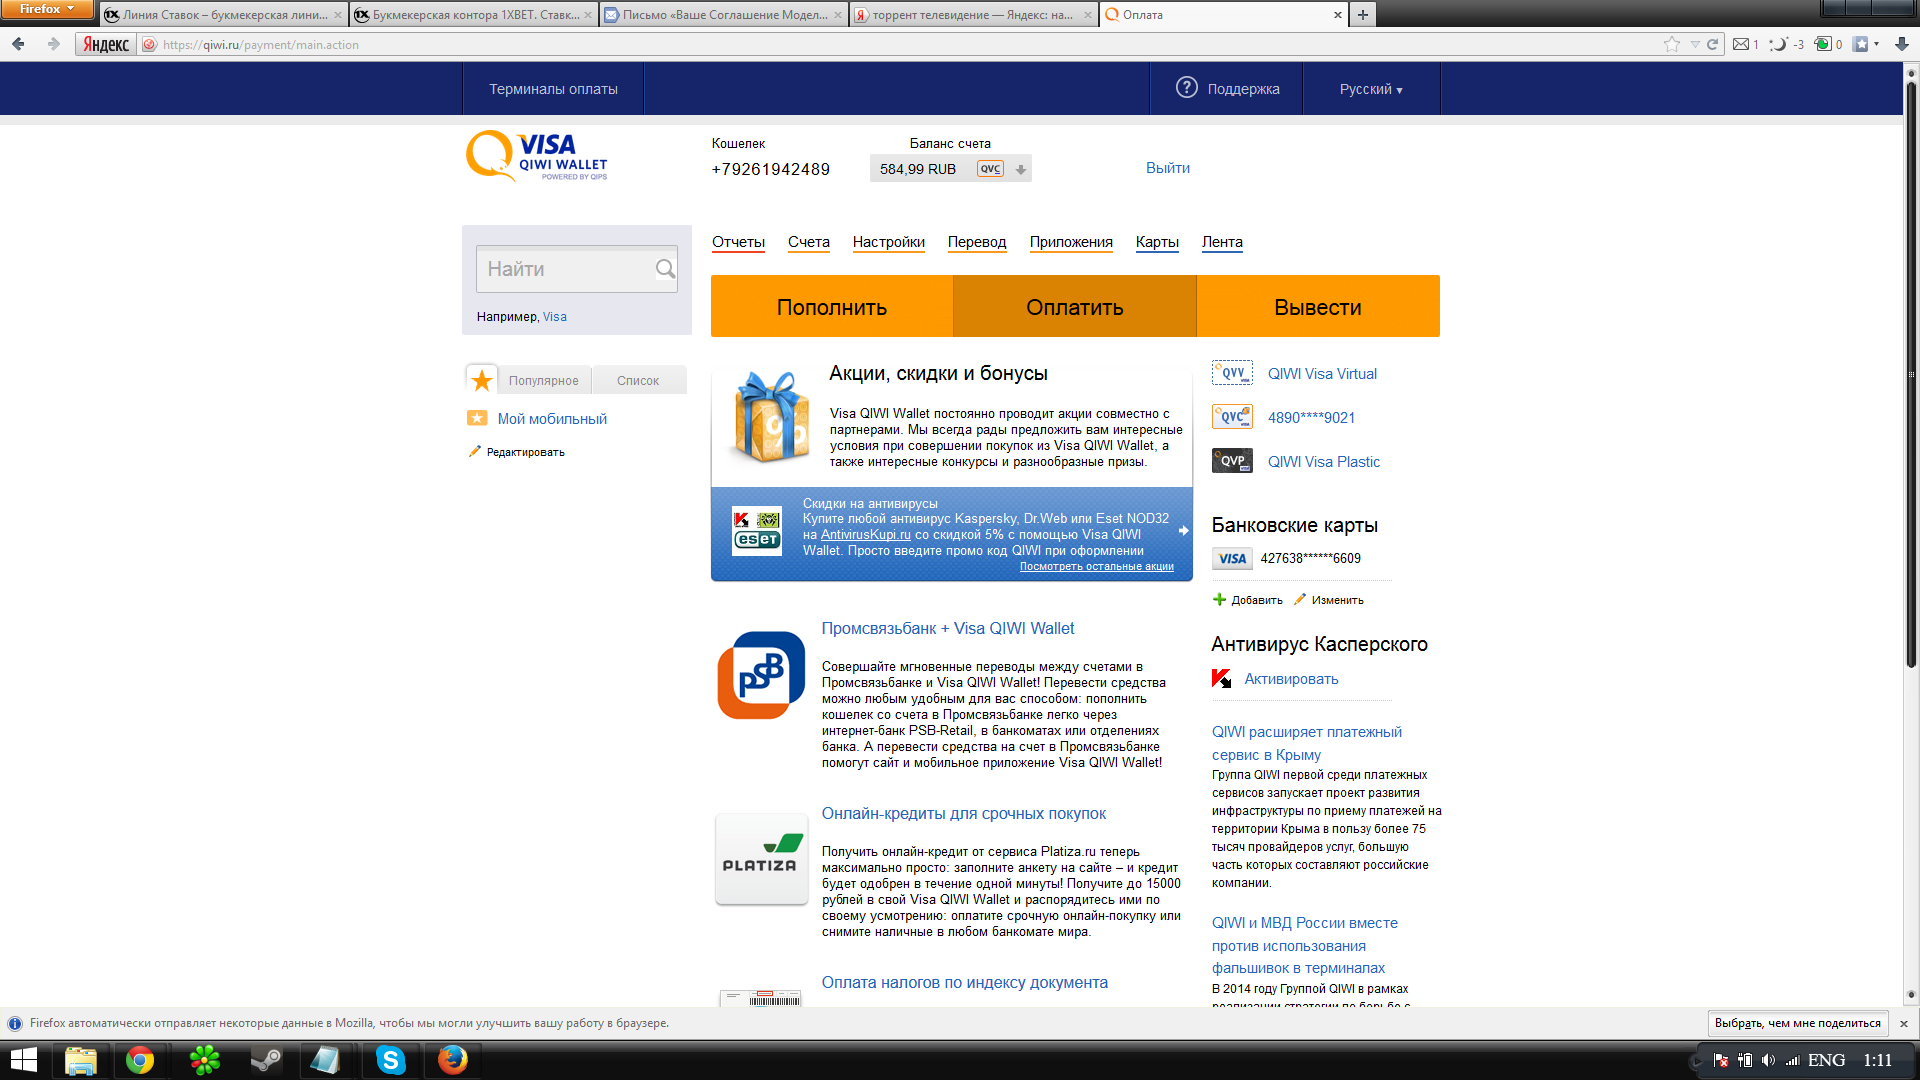Open Steam from the taskbar
The image size is (1920, 1080).
tap(265, 1060)
